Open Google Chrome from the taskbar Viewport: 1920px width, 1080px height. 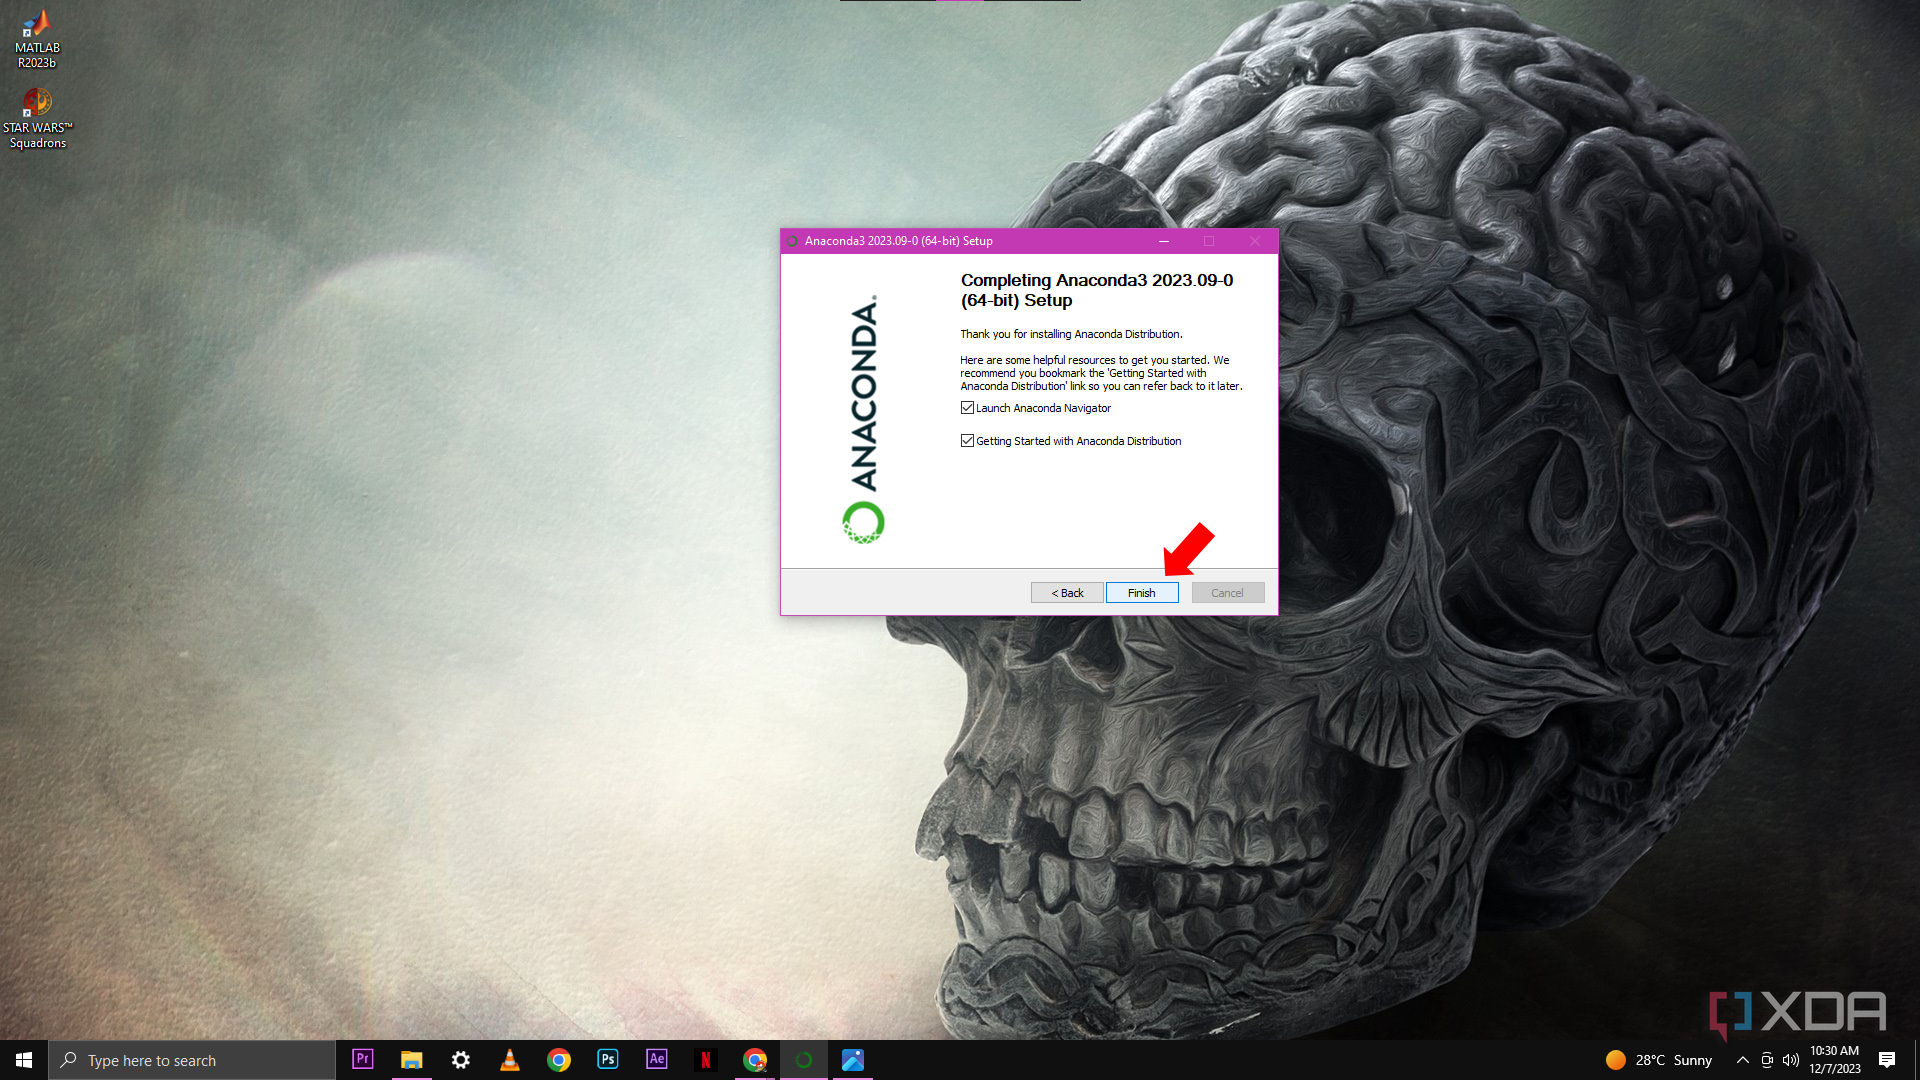point(559,1059)
